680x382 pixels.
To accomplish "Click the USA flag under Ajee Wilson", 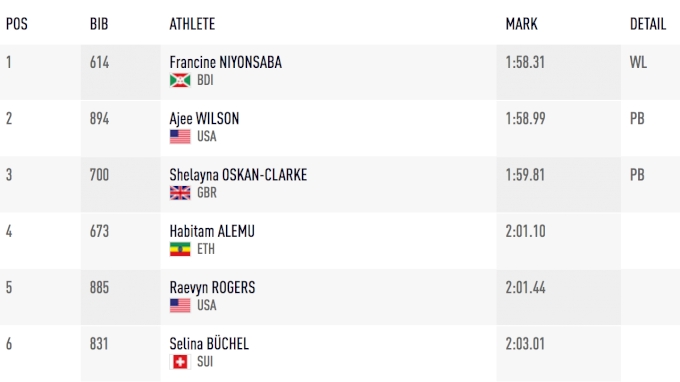I will (x=180, y=137).
